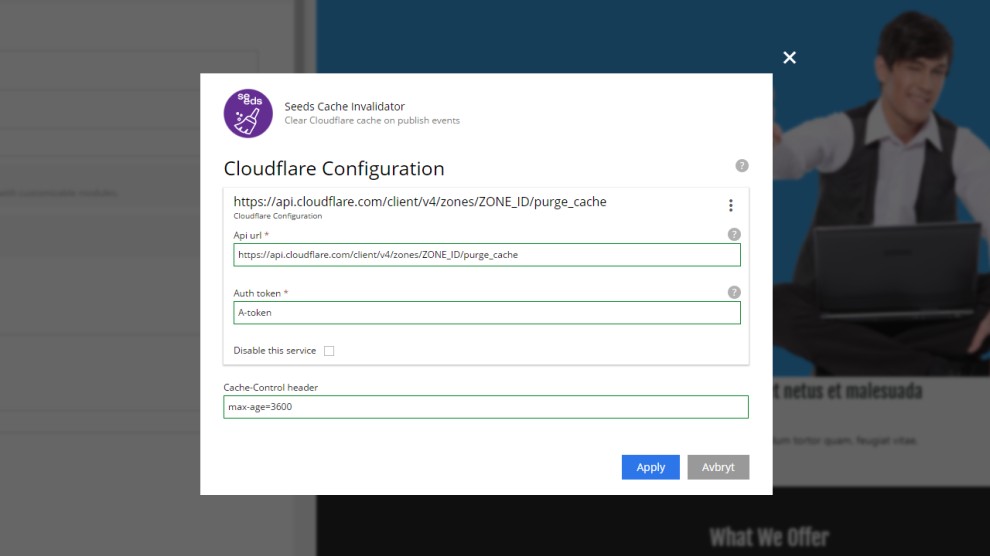Click the Apply button

click(650, 467)
